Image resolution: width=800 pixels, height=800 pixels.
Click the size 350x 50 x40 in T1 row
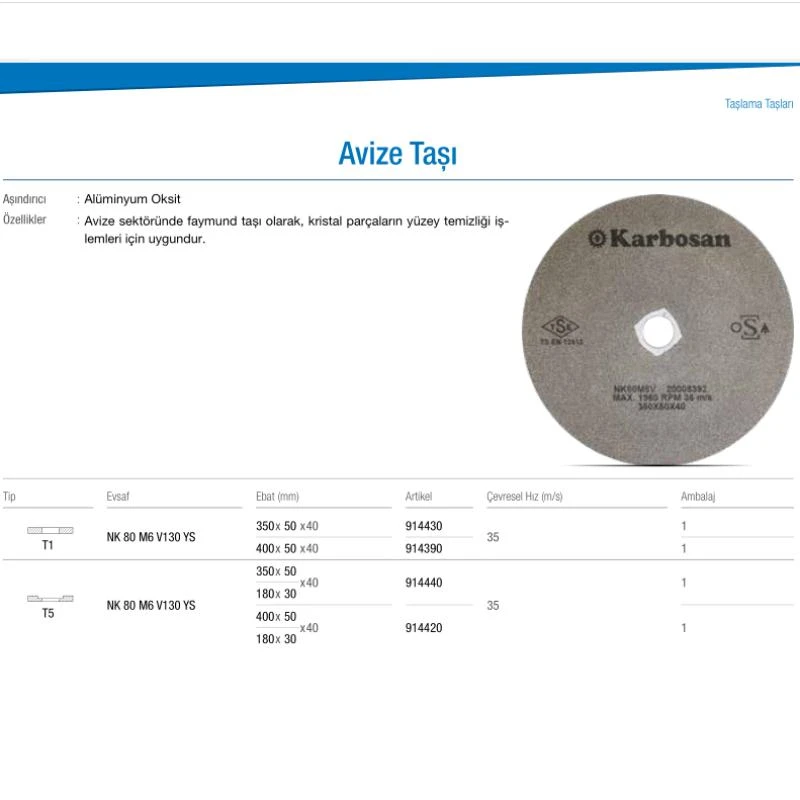click(287, 526)
